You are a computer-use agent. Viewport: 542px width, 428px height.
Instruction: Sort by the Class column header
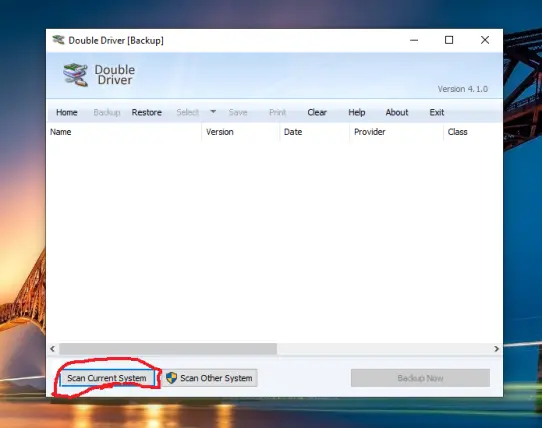tap(473, 132)
